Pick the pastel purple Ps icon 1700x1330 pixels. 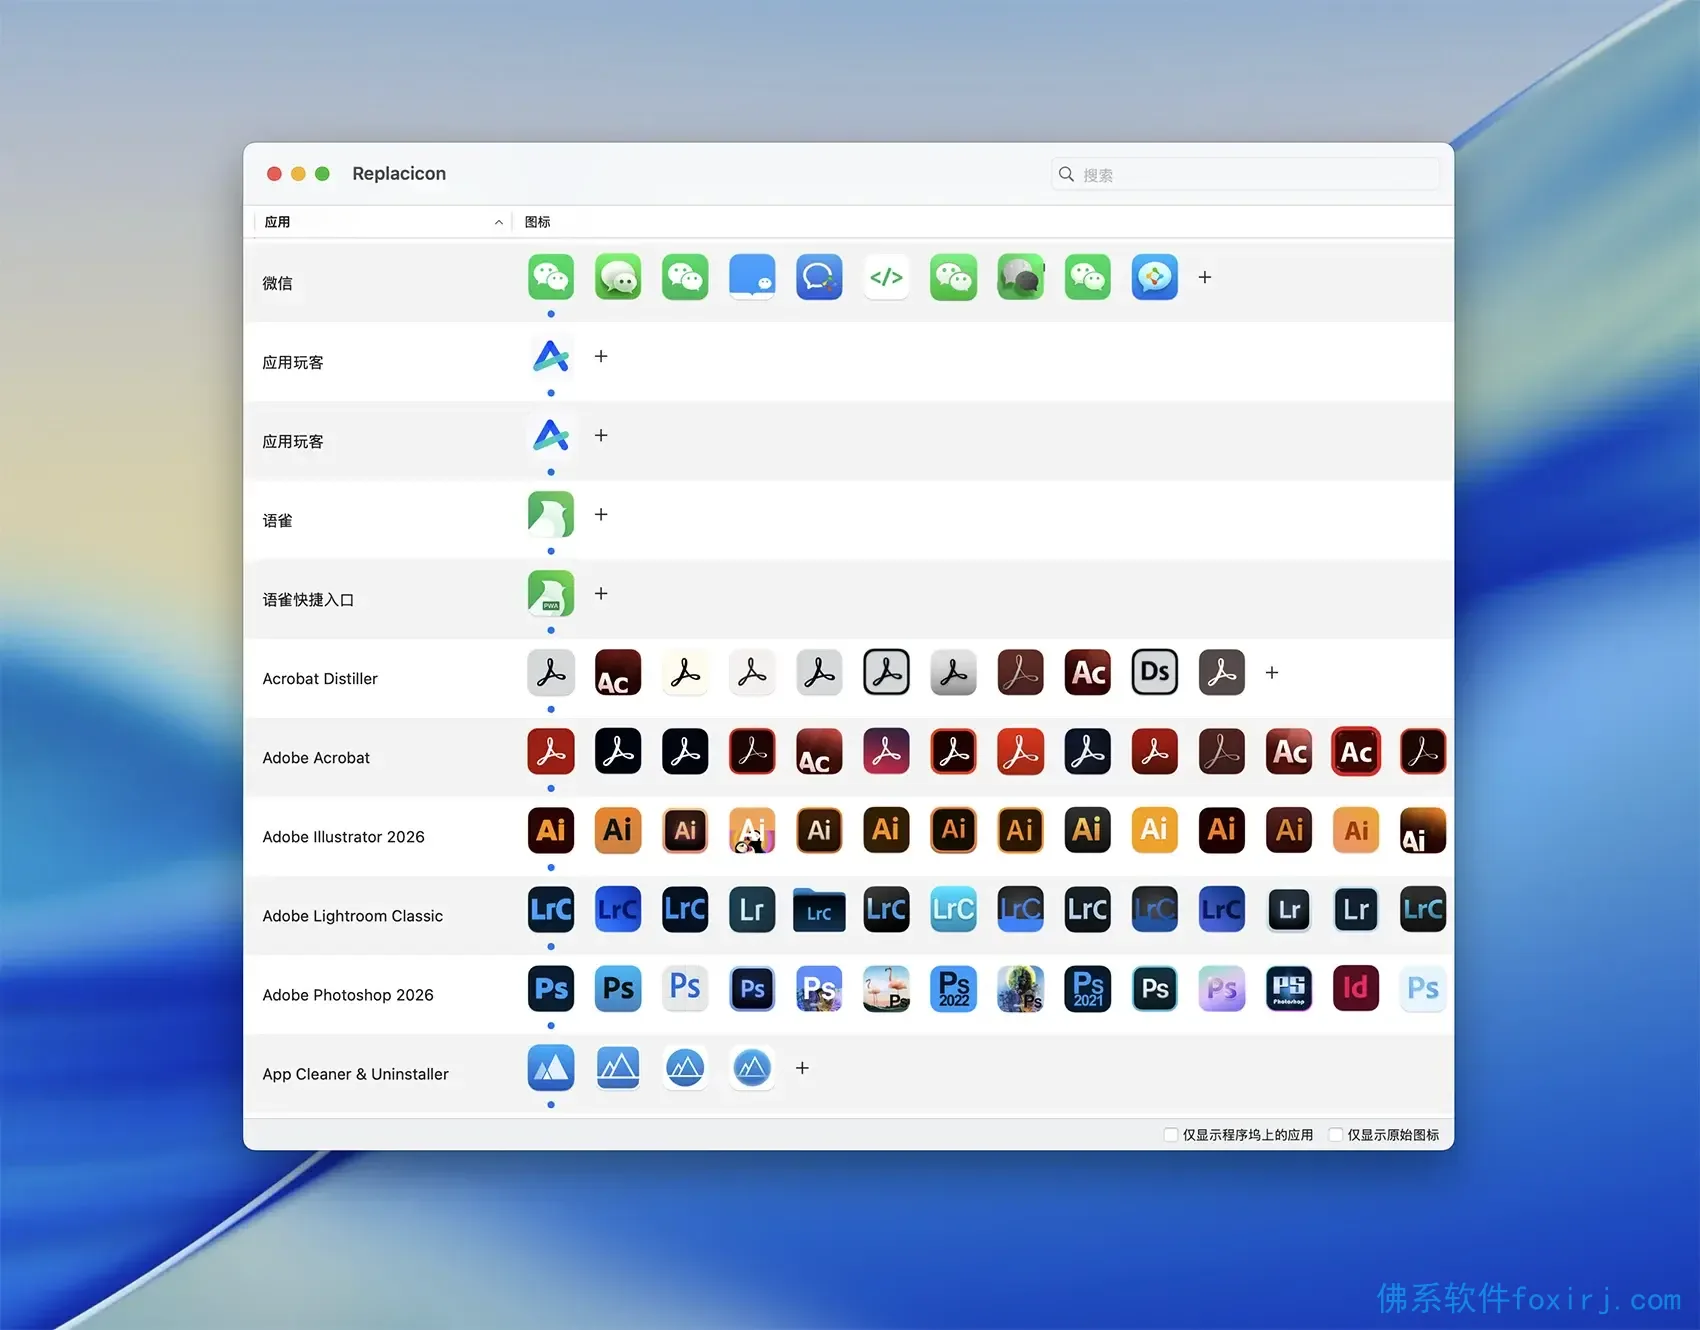(x=1221, y=988)
